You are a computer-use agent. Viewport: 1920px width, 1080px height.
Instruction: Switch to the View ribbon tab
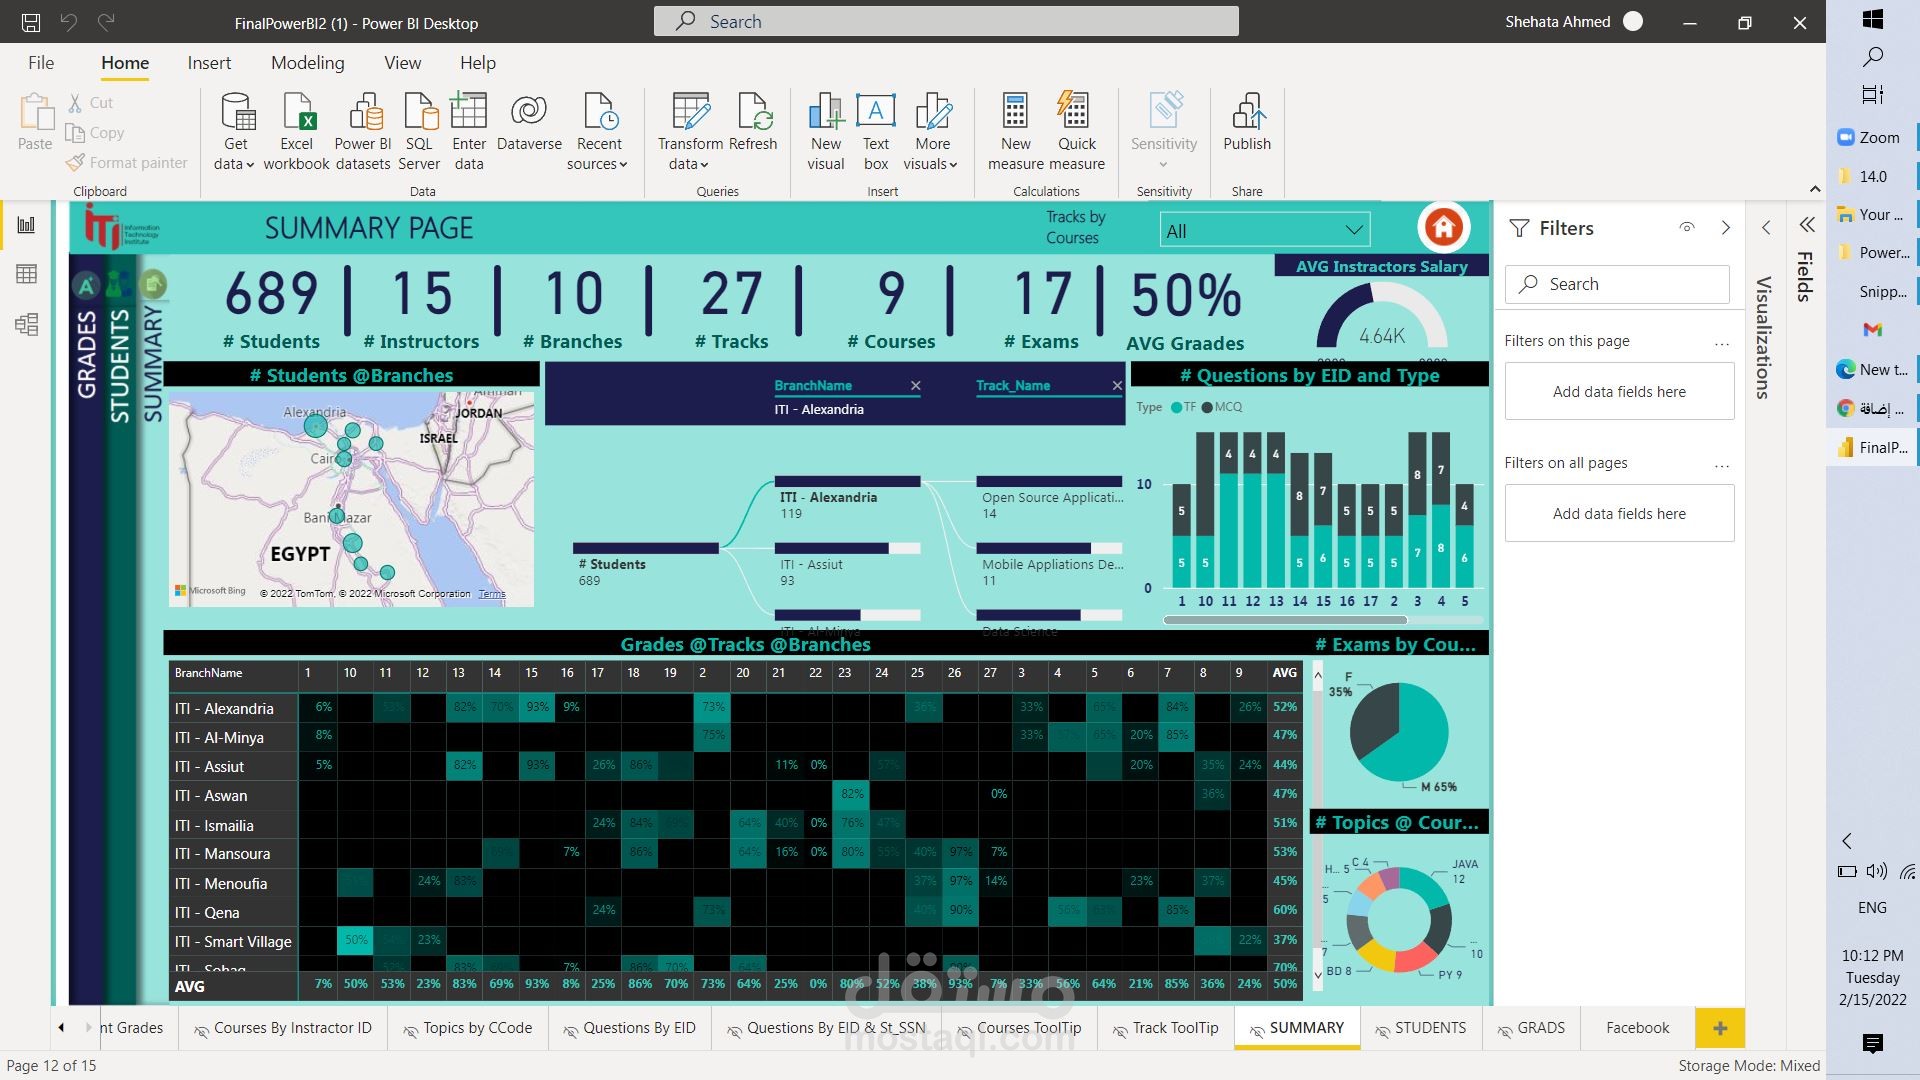(x=403, y=63)
